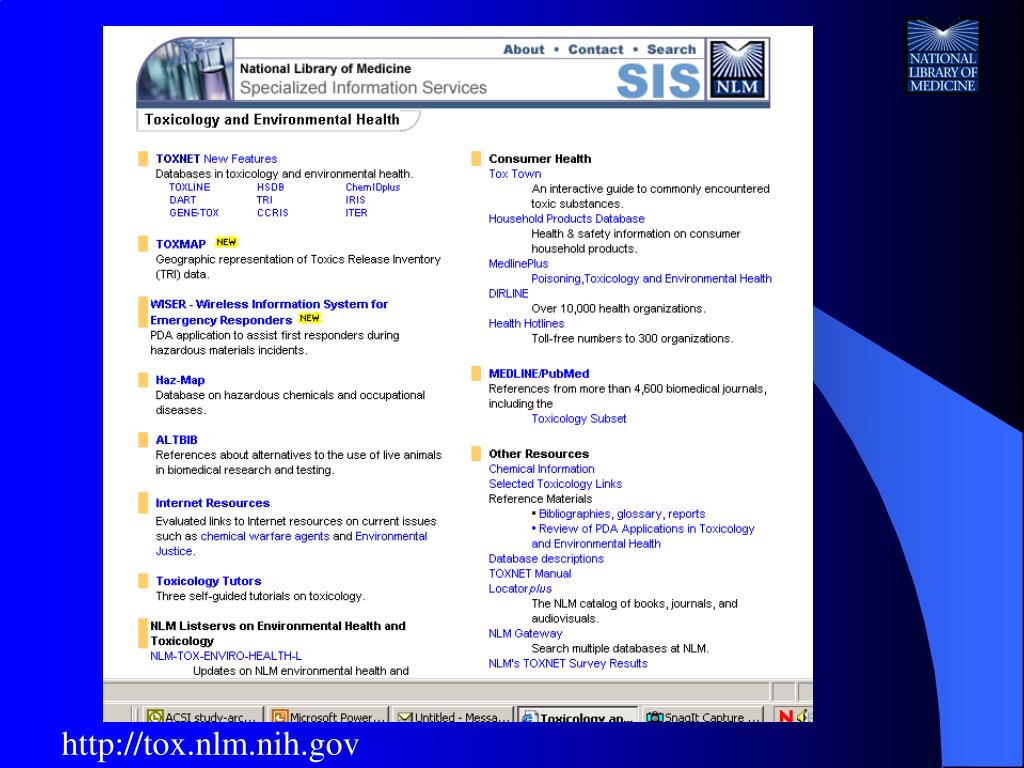Open the LocatorPlus link

tap(520, 589)
